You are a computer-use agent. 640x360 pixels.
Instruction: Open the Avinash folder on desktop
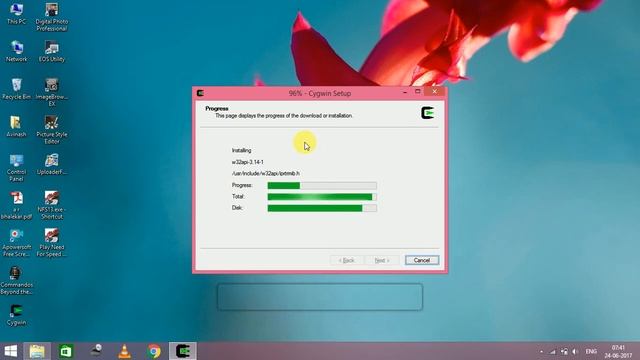pyautogui.click(x=16, y=127)
